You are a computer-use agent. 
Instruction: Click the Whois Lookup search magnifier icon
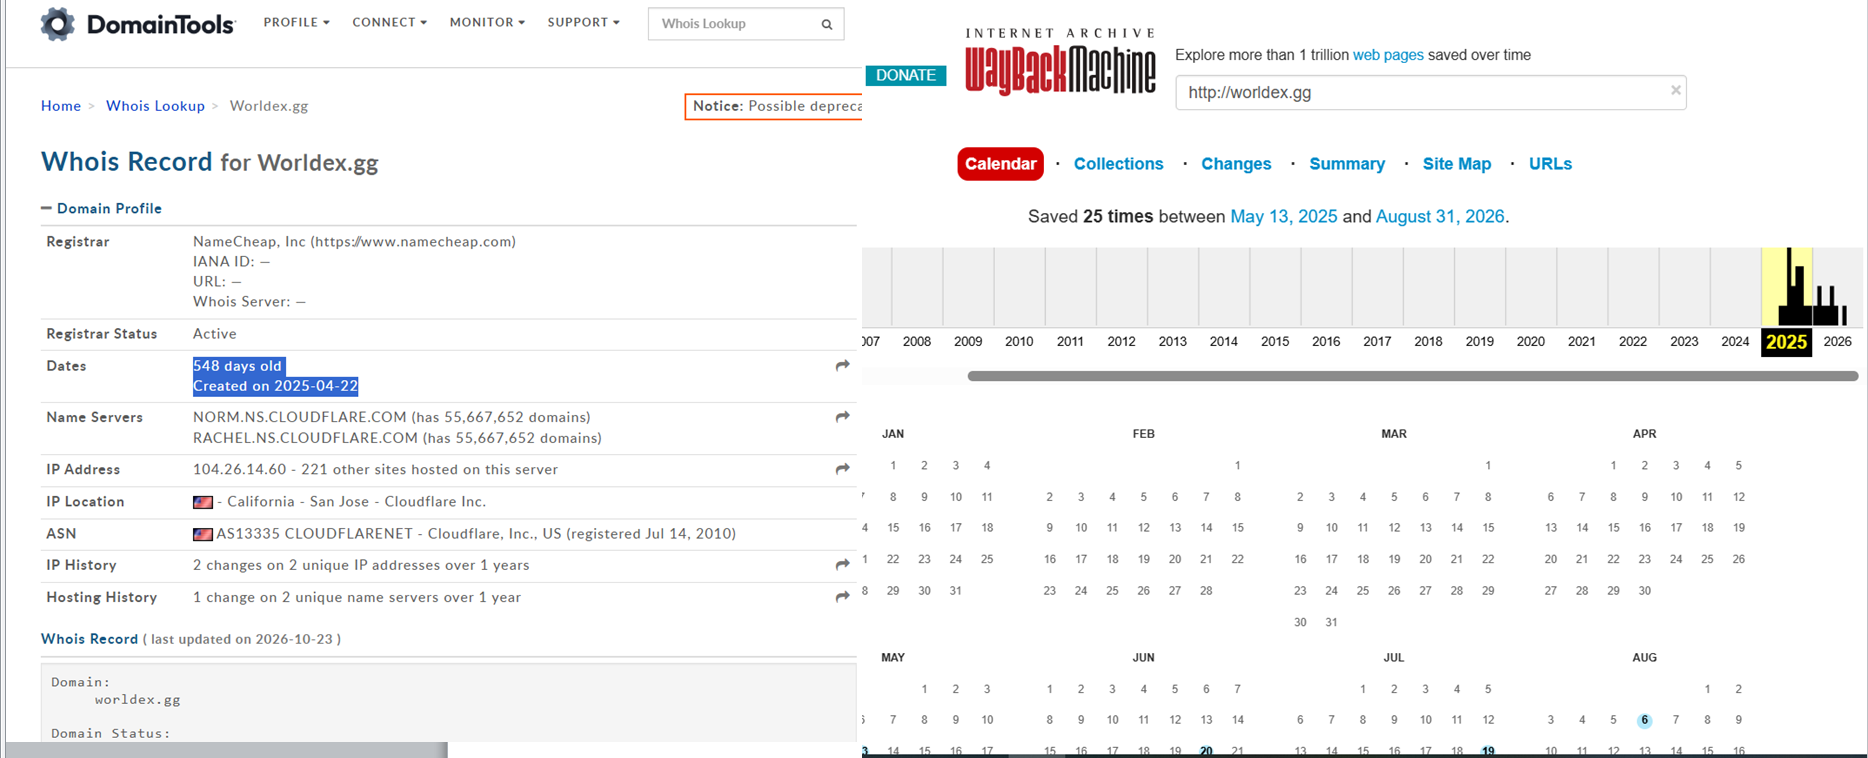click(x=827, y=24)
